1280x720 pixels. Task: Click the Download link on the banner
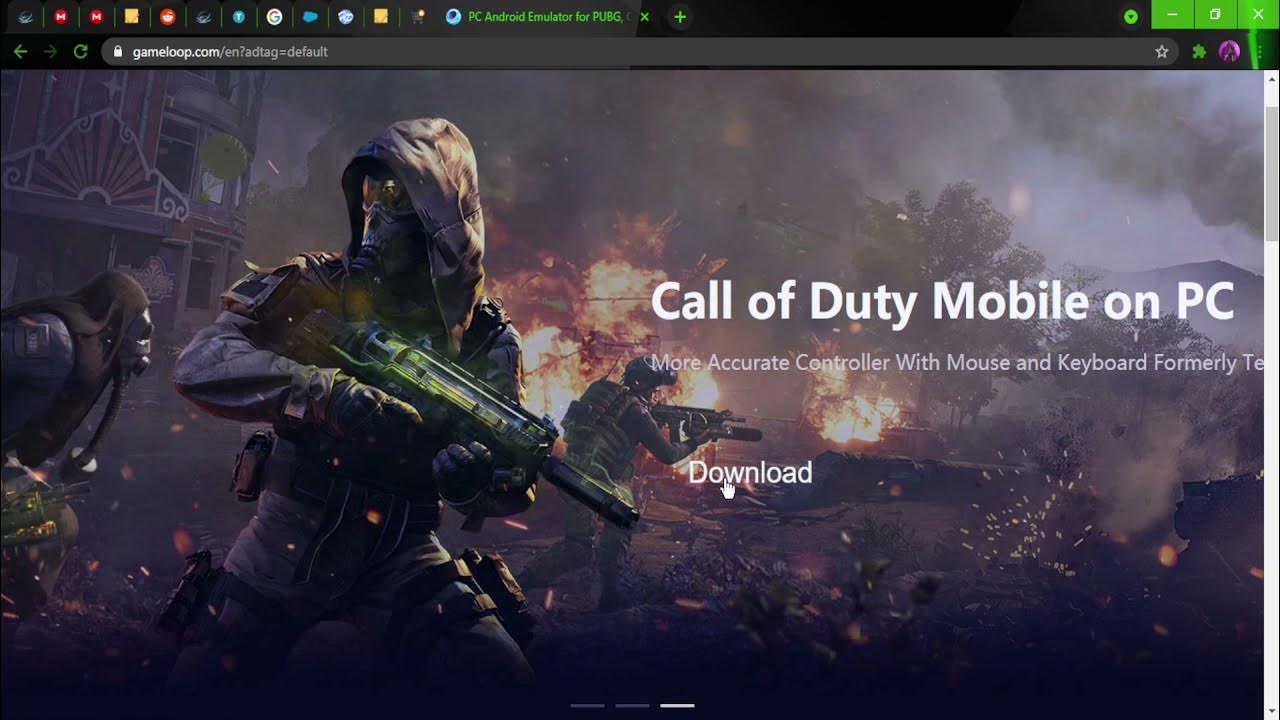pos(750,472)
